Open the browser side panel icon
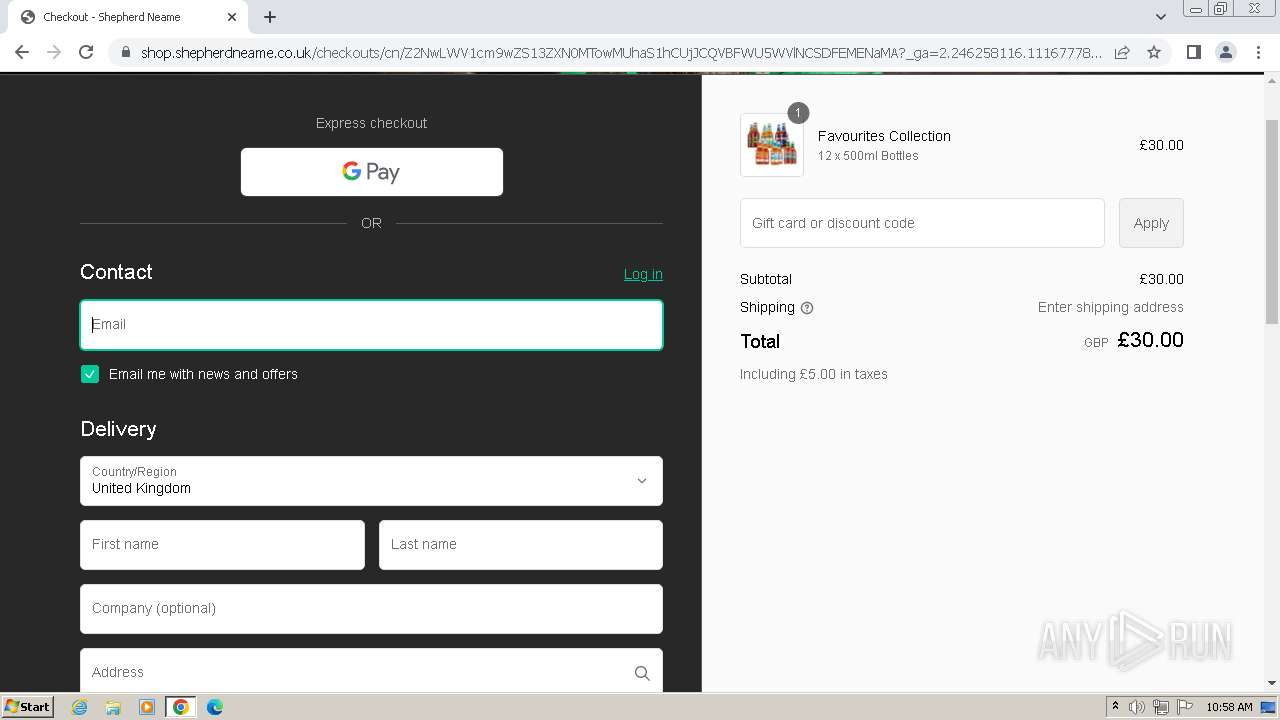This screenshot has width=1280, height=720. (x=1193, y=52)
